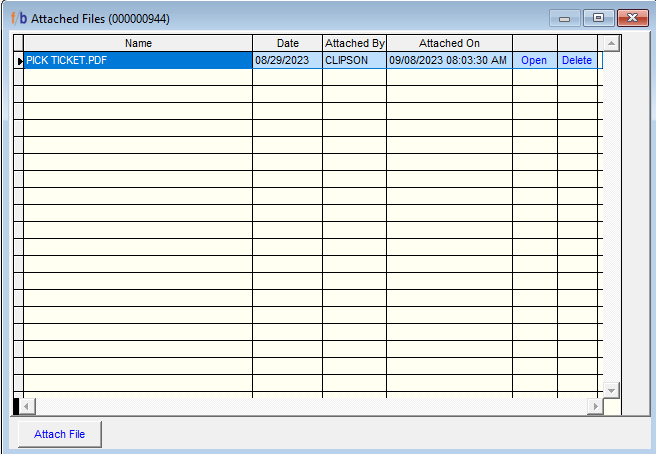656x454 pixels.
Task: Sort by the Name column header
Action: [x=138, y=43]
